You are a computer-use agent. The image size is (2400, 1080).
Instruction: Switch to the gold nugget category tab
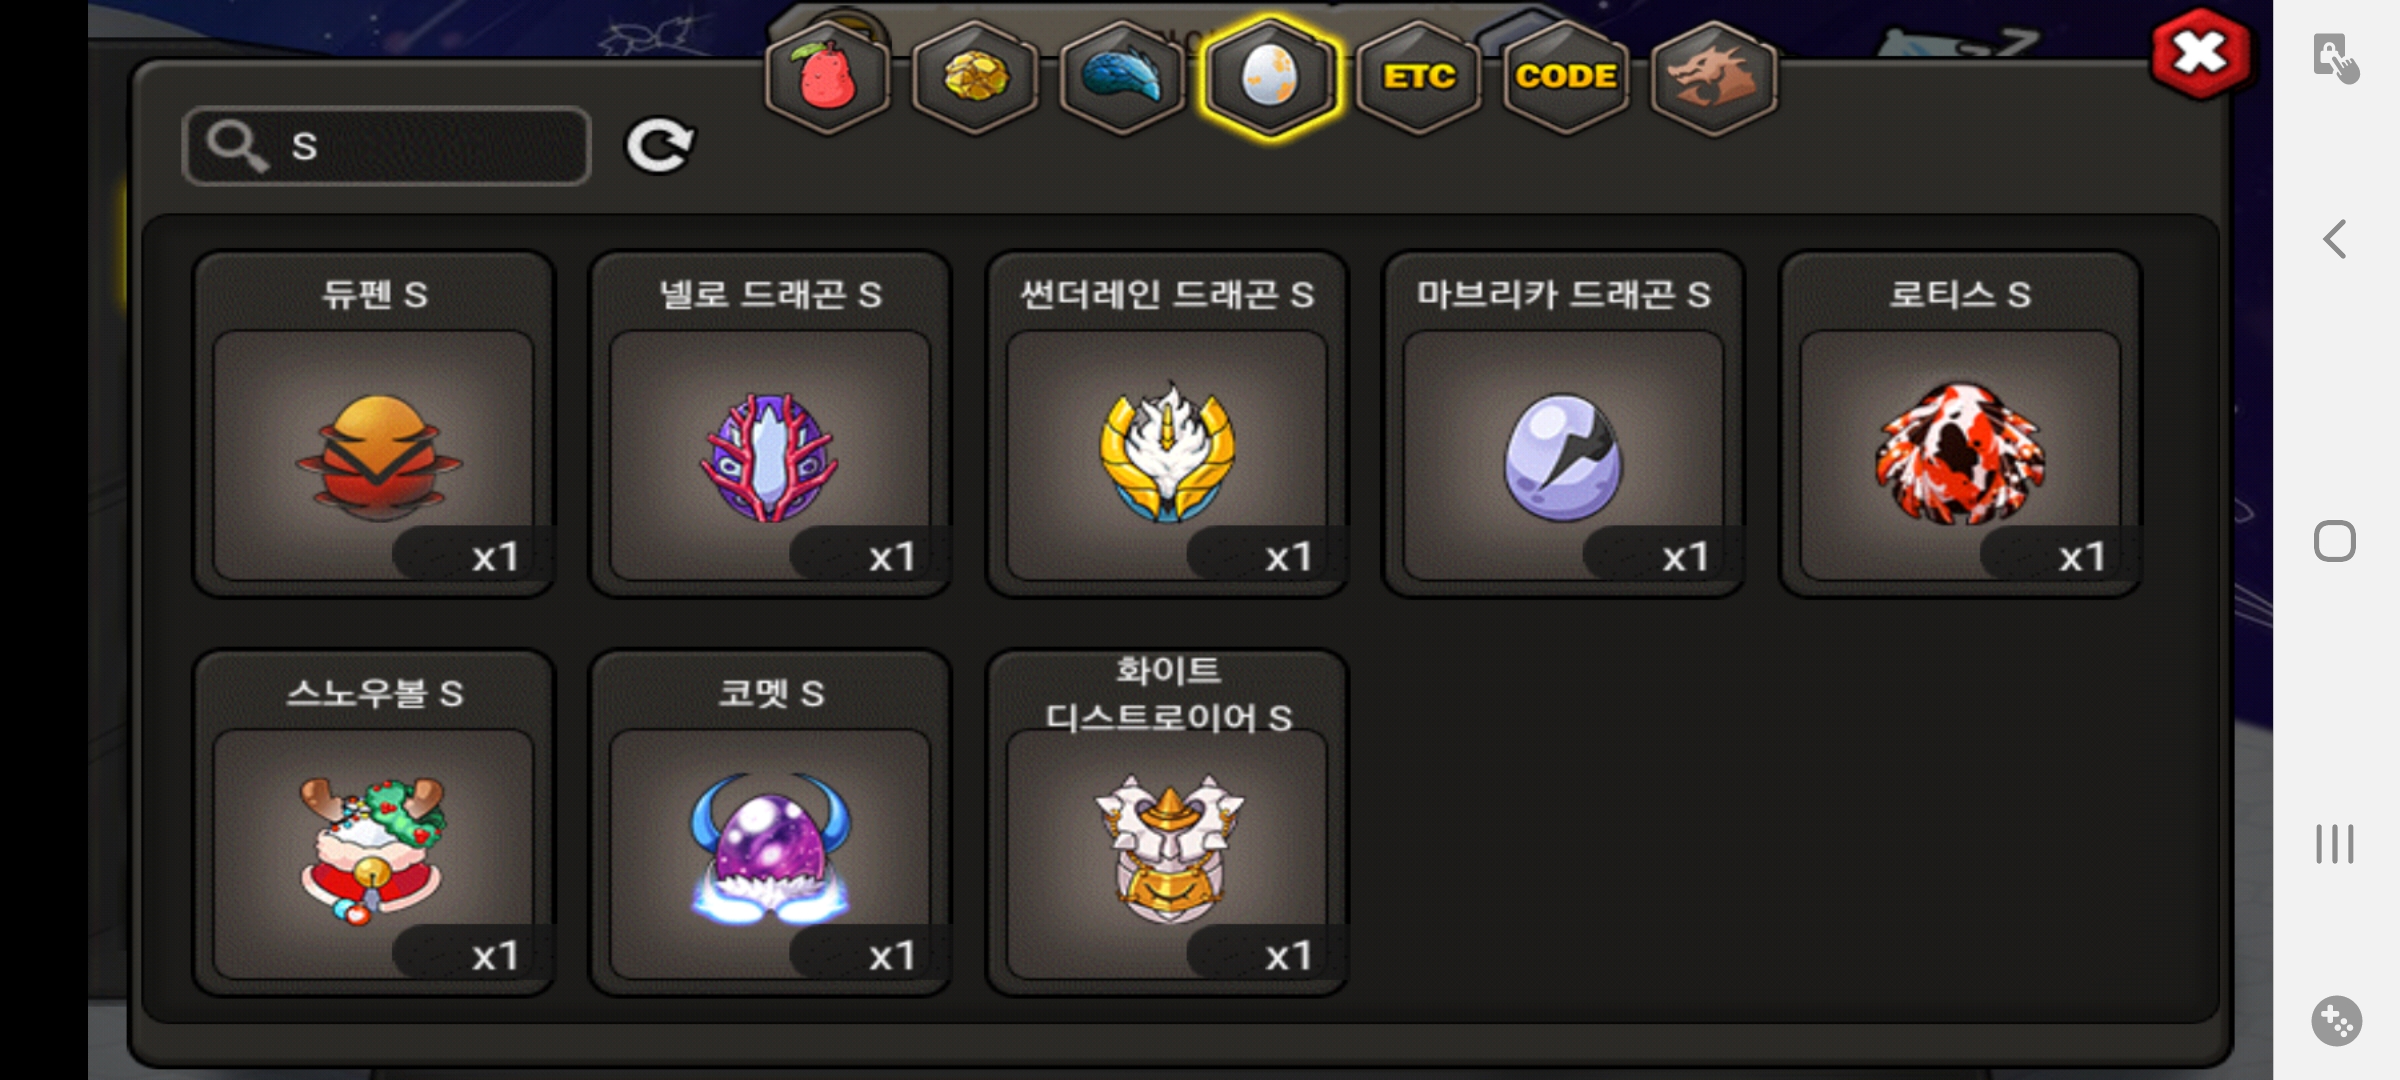[x=975, y=77]
